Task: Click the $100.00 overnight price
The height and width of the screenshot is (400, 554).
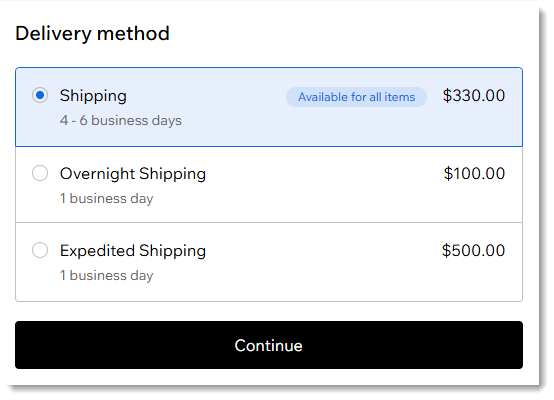Action: 474,173
